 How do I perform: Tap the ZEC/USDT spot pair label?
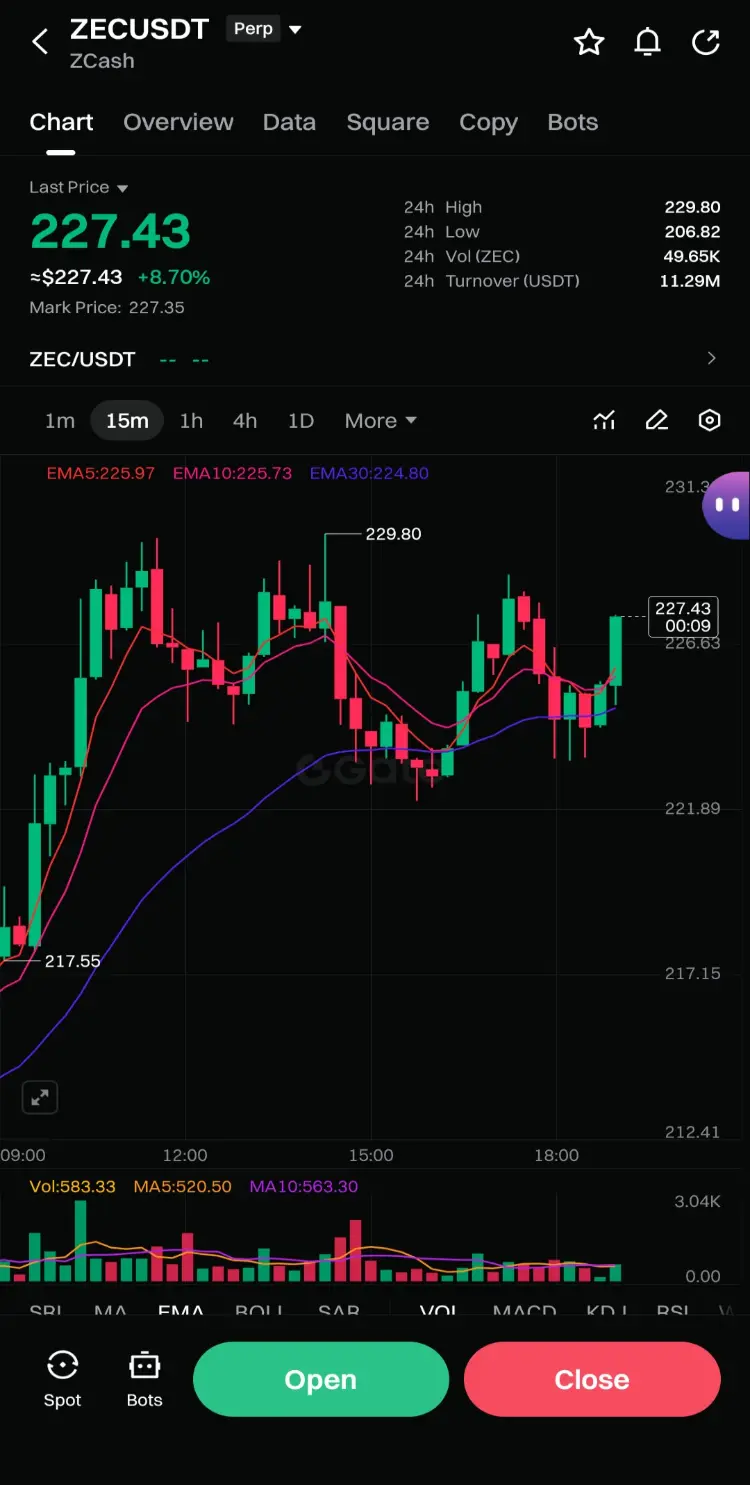tap(82, 359)
